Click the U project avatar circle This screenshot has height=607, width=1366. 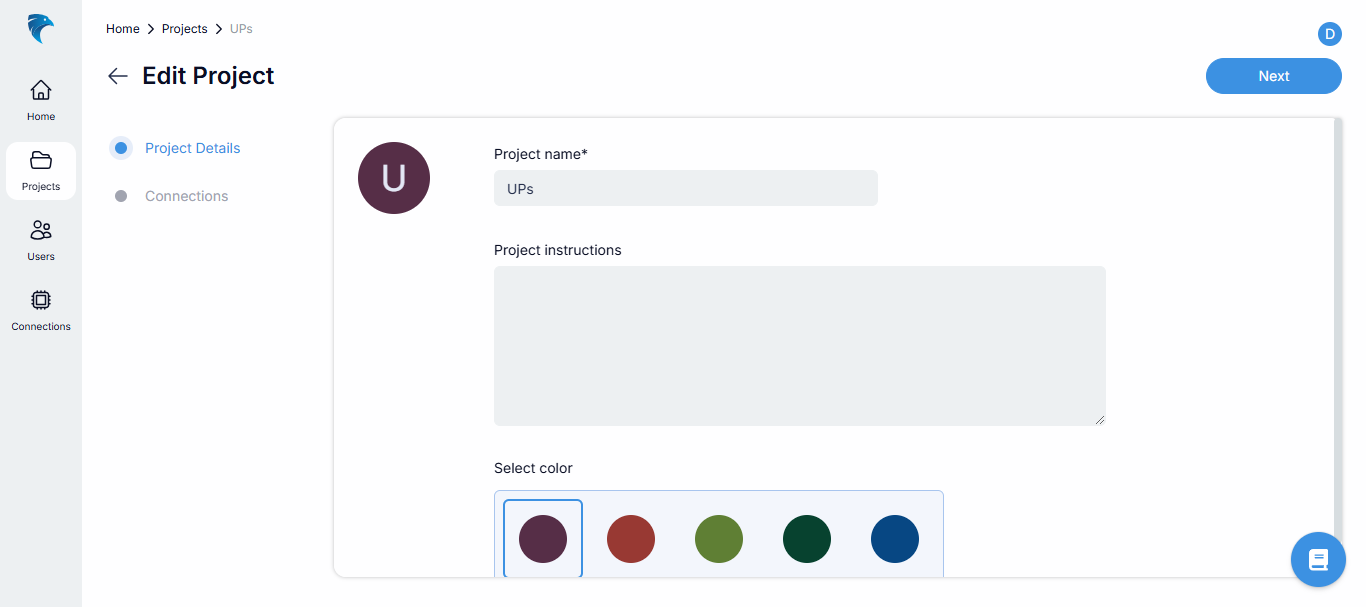(394, 178)
